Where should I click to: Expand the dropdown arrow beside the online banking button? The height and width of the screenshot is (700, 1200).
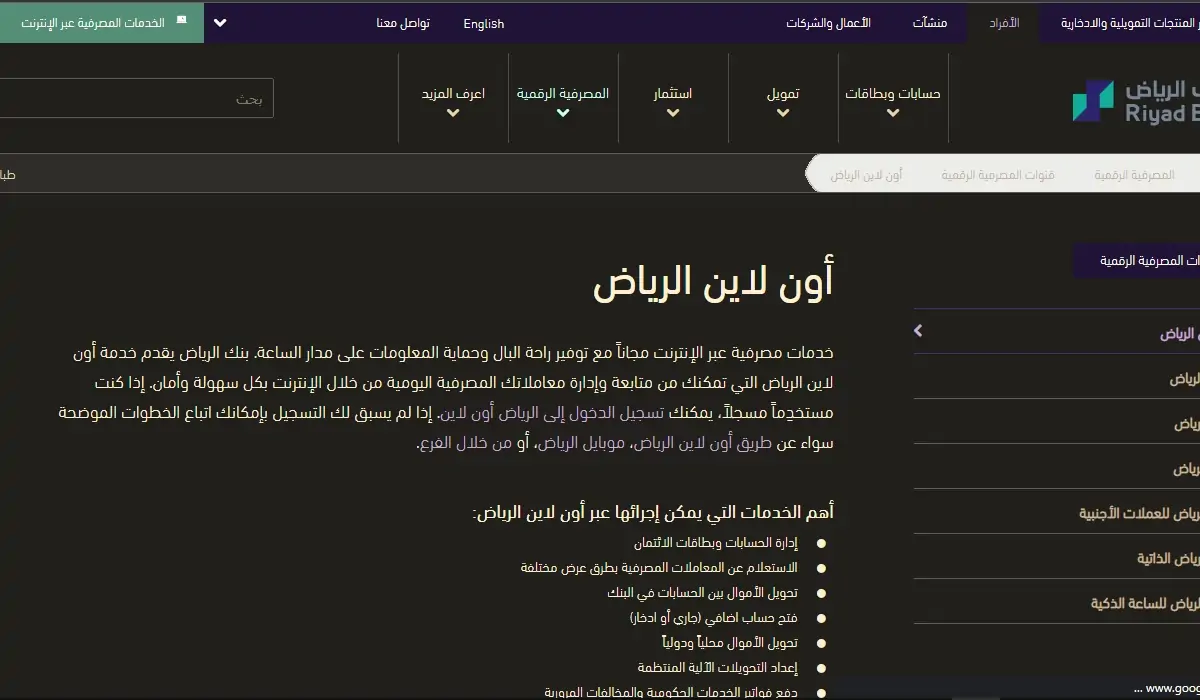click(221, 22)
